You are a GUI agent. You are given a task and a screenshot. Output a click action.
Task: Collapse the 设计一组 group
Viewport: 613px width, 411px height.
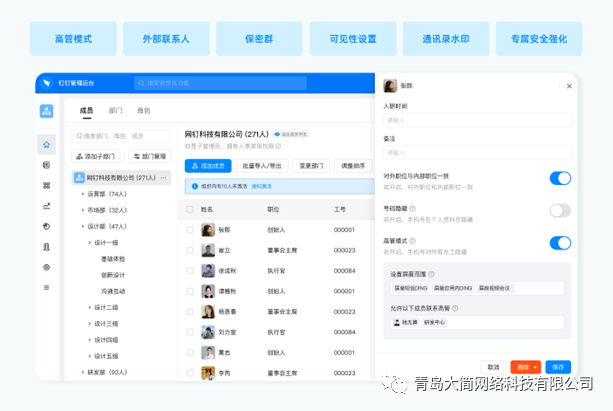(x=90, y=242)
